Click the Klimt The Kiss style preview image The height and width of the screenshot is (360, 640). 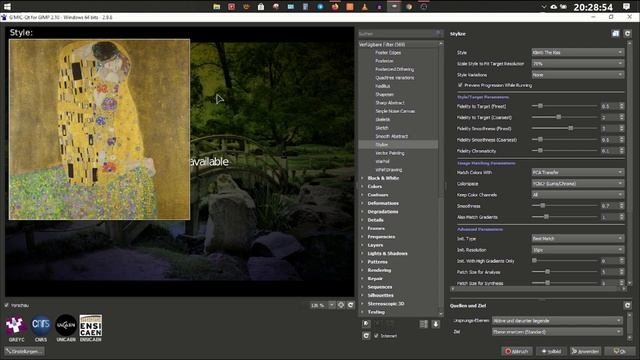tap(99, 129)
